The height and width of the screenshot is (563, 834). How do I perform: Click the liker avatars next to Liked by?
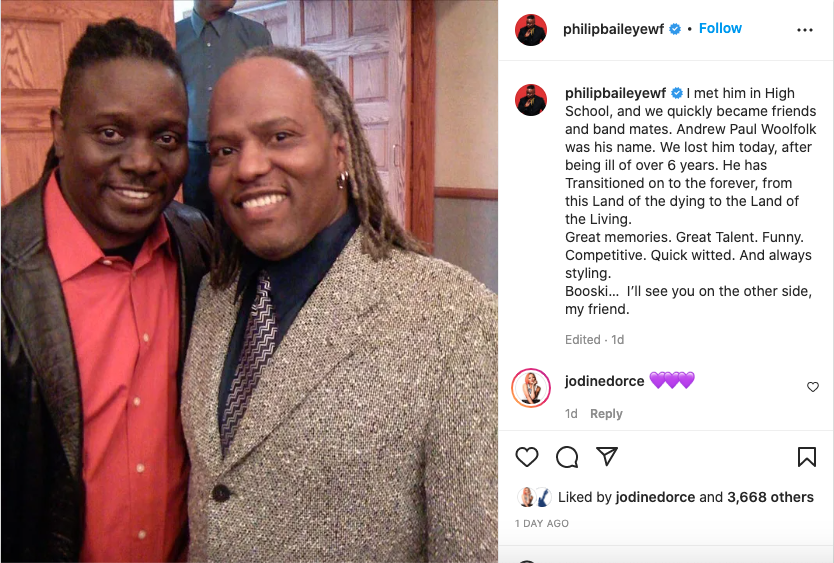(x=534, y=497)
